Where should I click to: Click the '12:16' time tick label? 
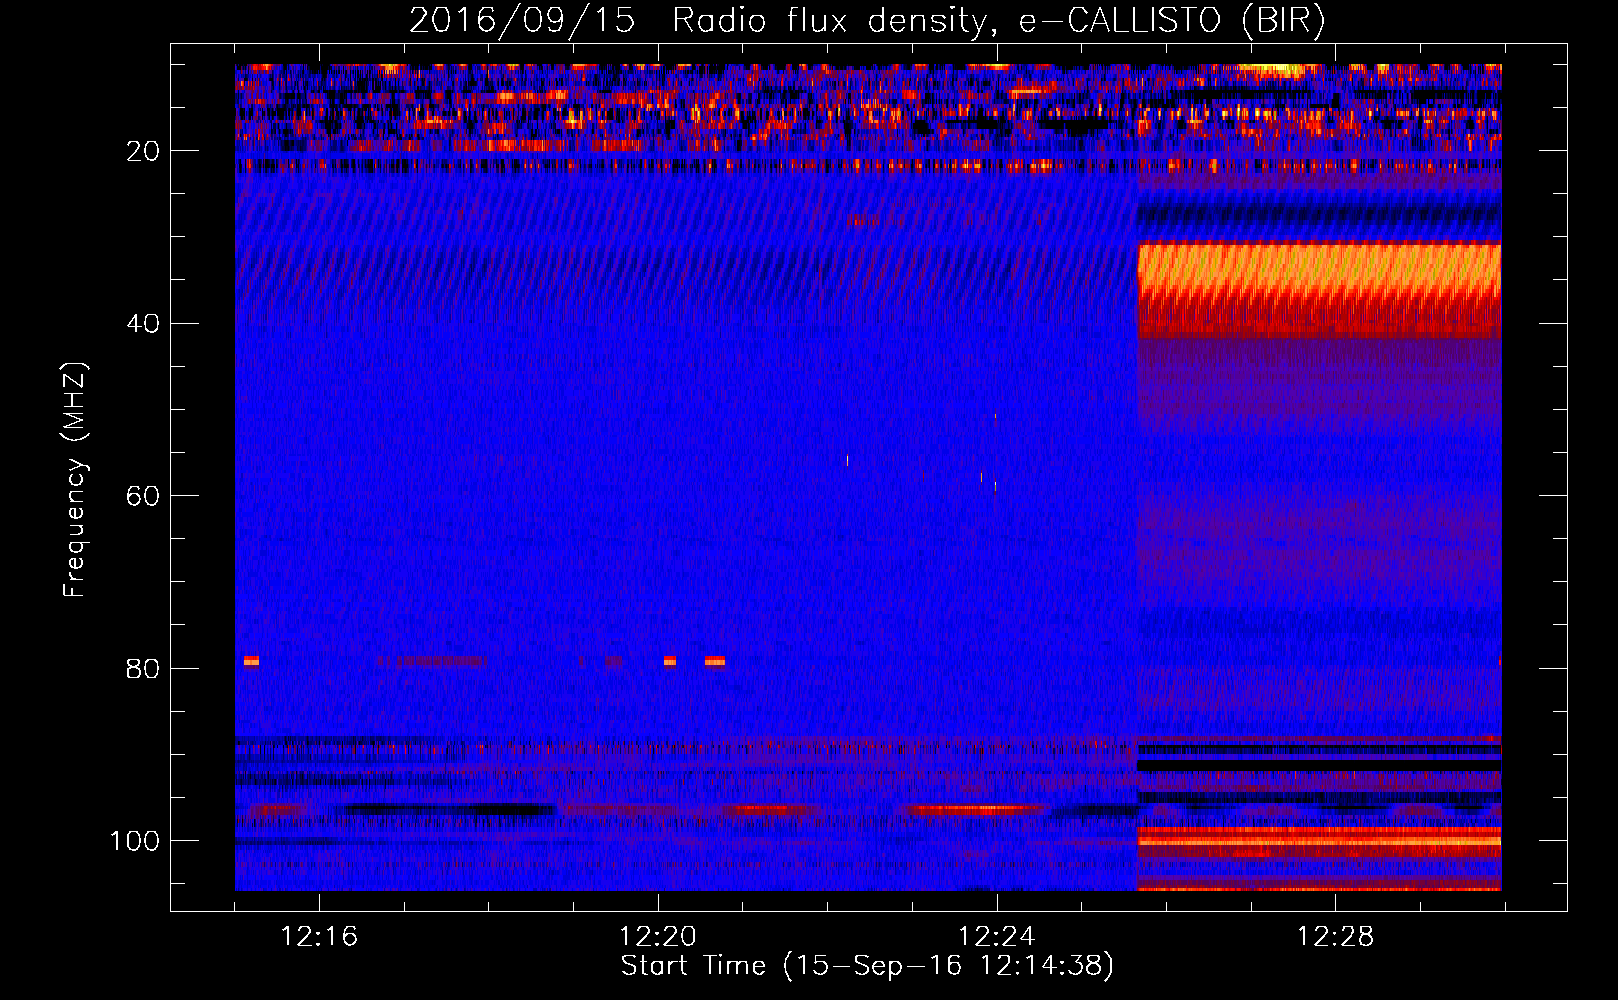pyautogui.click(x=319, y=937)
